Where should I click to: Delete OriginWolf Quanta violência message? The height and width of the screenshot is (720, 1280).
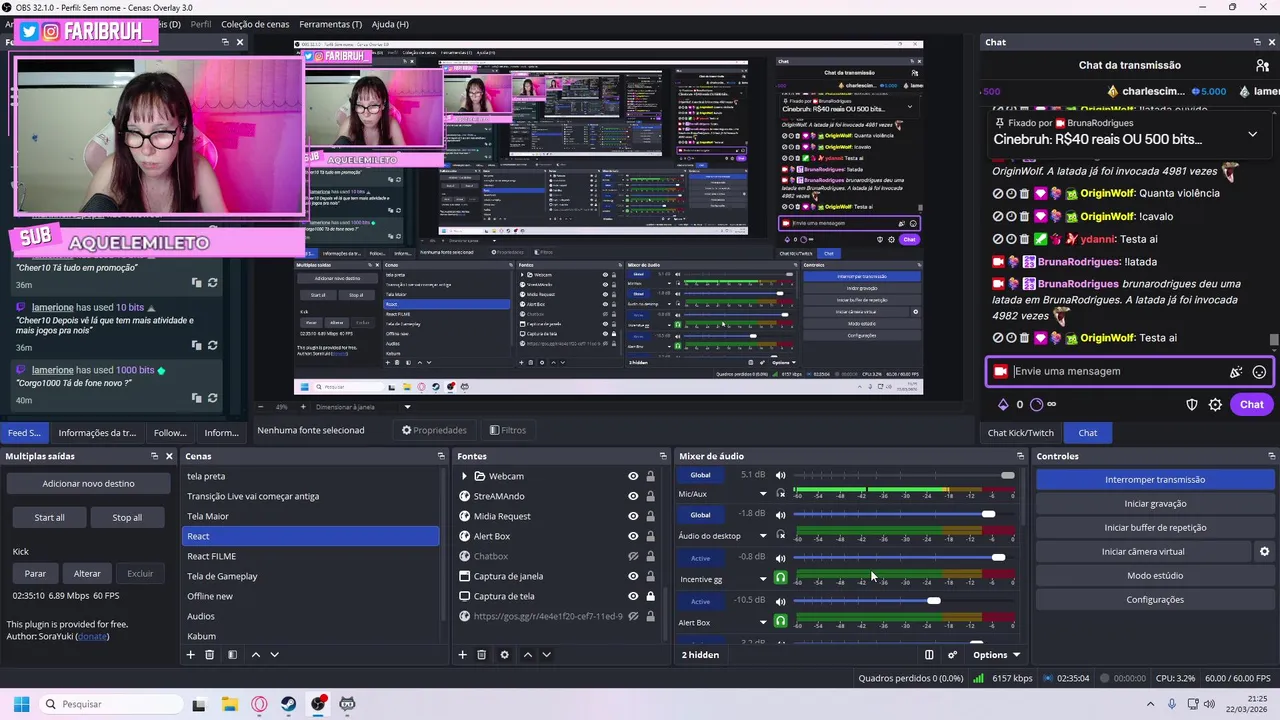pos(1023,193)
